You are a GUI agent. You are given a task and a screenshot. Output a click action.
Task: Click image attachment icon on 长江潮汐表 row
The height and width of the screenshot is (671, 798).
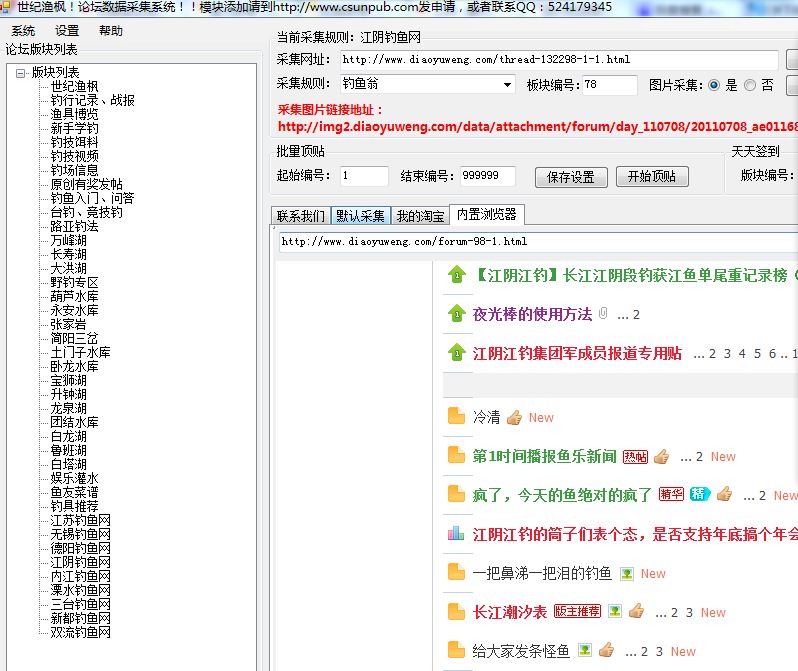click(x=615, y=611)
